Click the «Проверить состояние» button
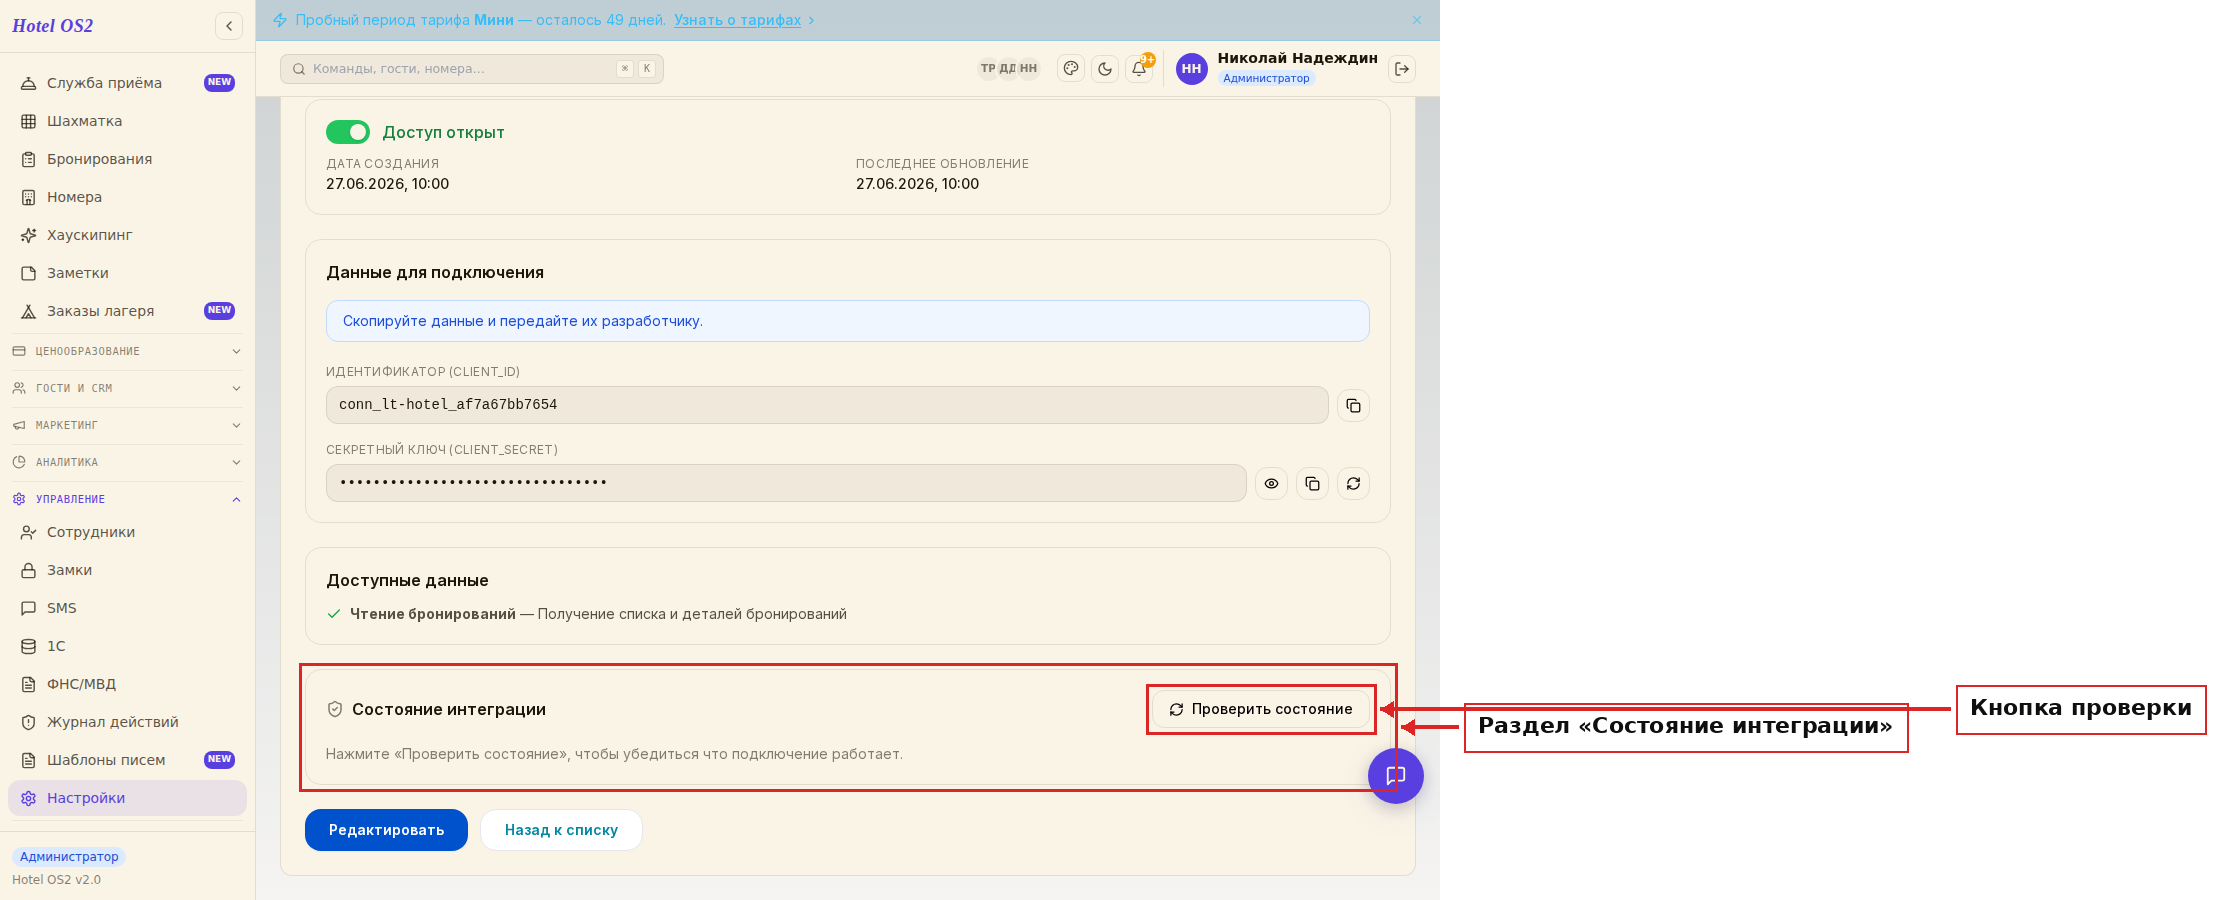Screen dimensions: 2230x900 1261,709
